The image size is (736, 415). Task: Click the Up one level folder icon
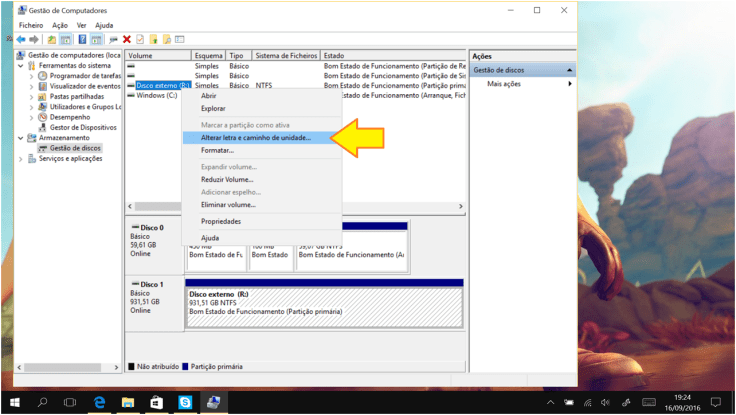click(51, 39)
